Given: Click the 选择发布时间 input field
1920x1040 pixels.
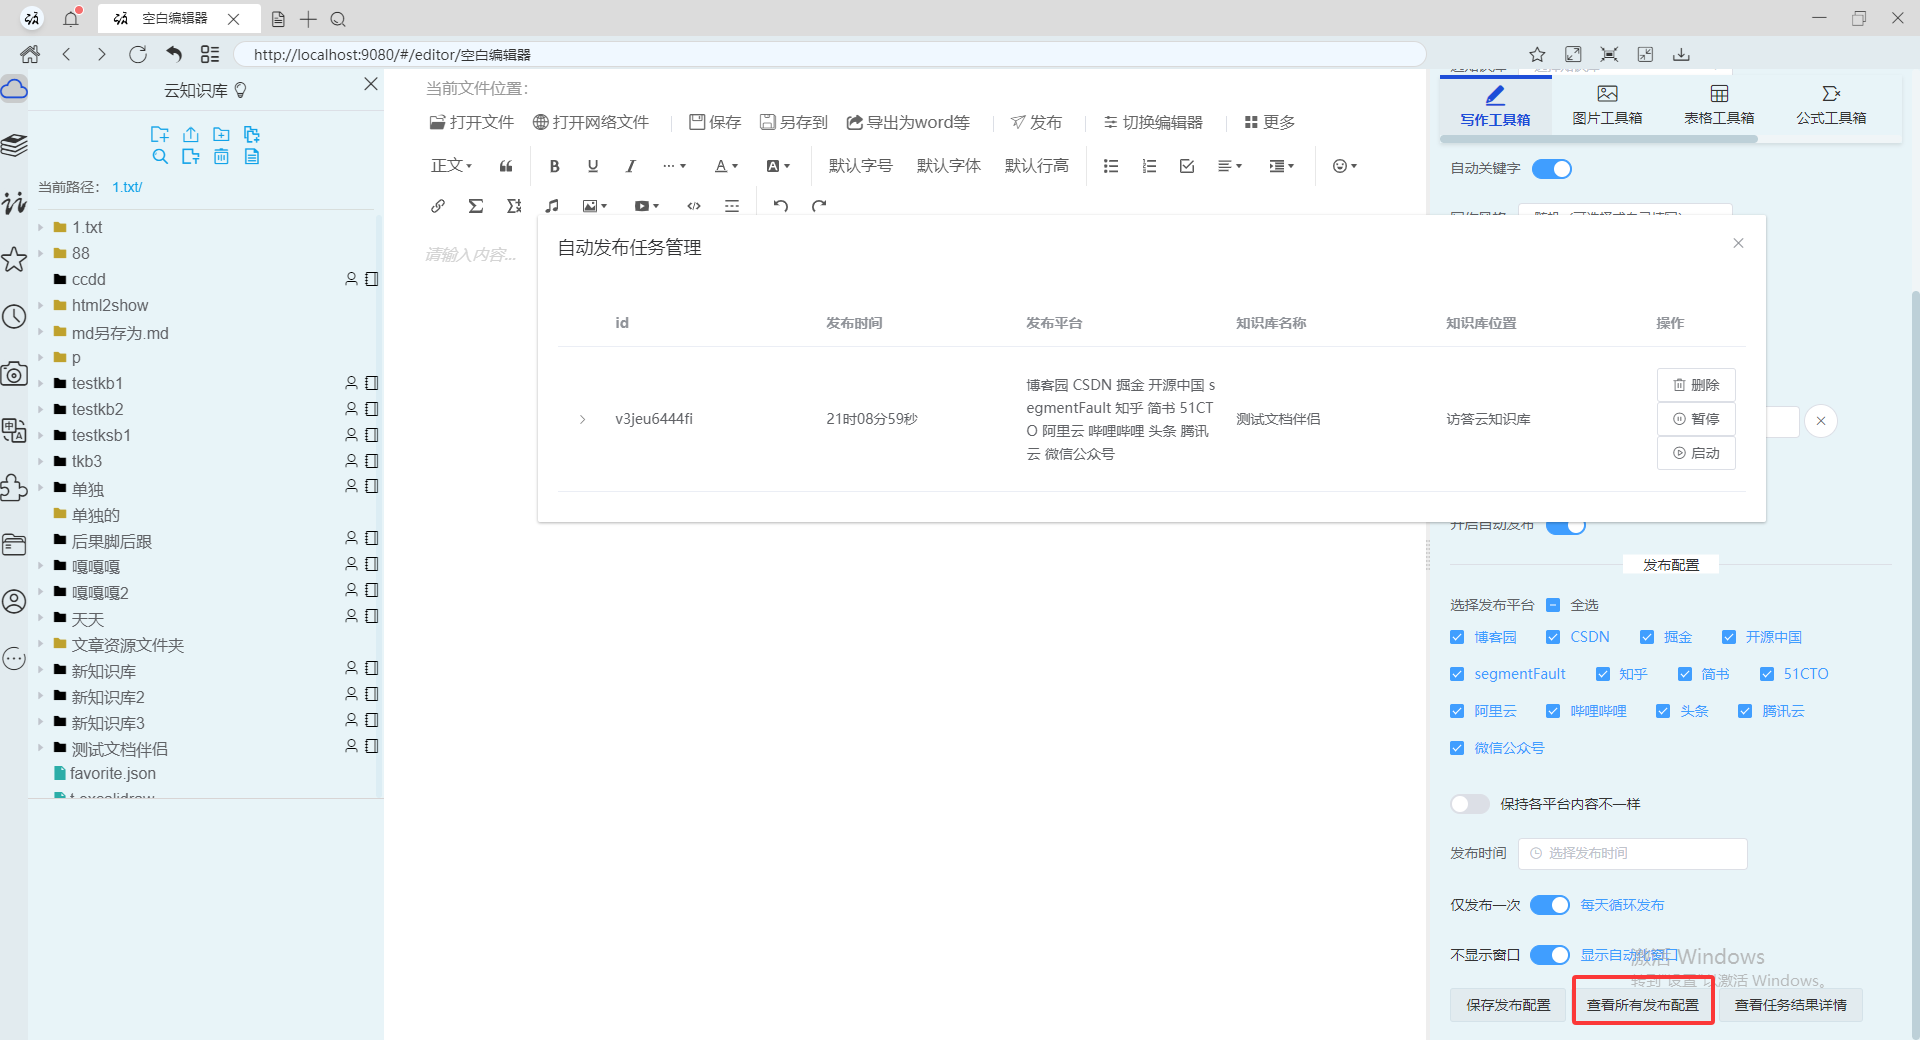Looking at the screenshot, I should coord(1631,853).
